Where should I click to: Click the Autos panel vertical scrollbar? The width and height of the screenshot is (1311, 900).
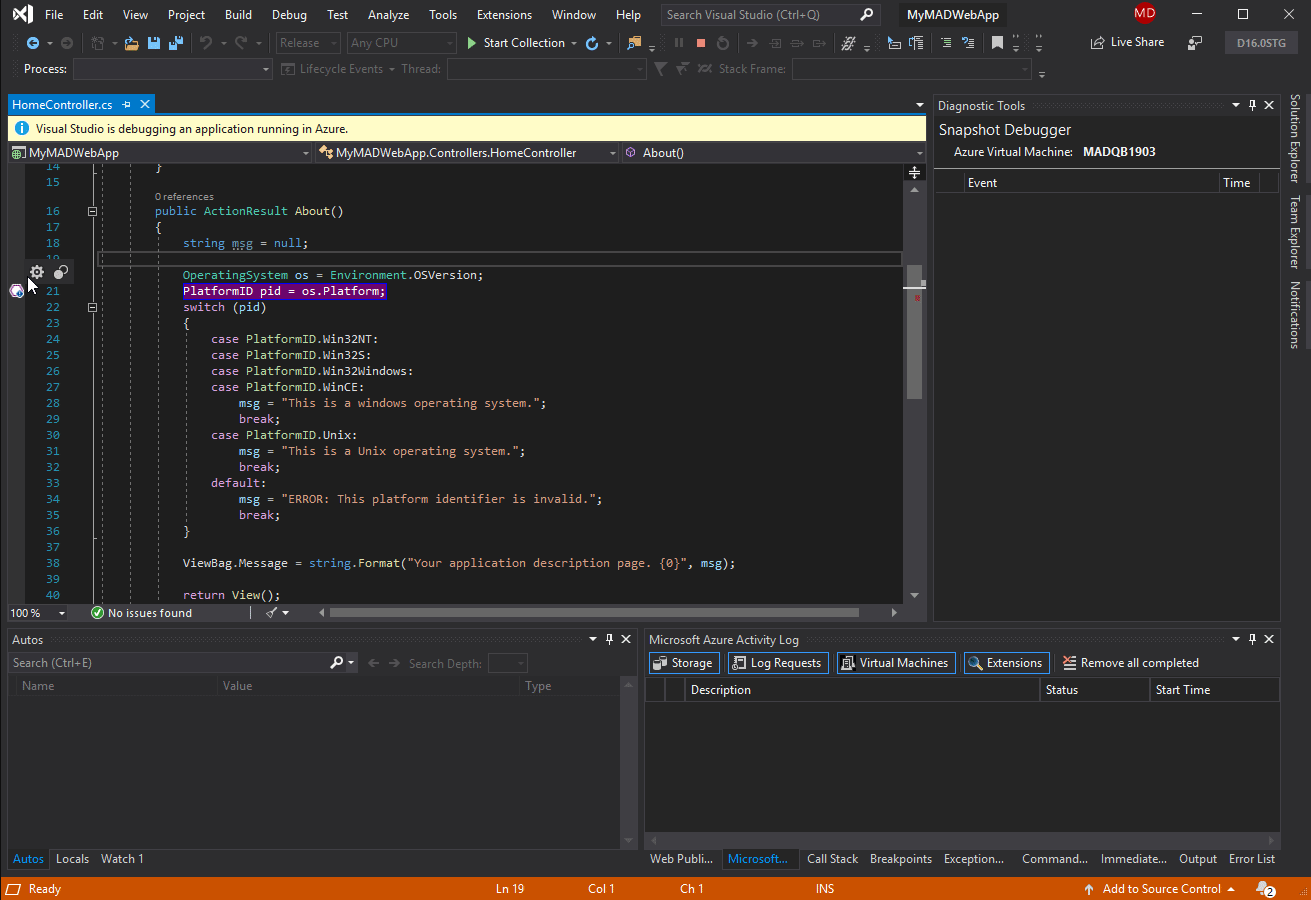(628, 763)
